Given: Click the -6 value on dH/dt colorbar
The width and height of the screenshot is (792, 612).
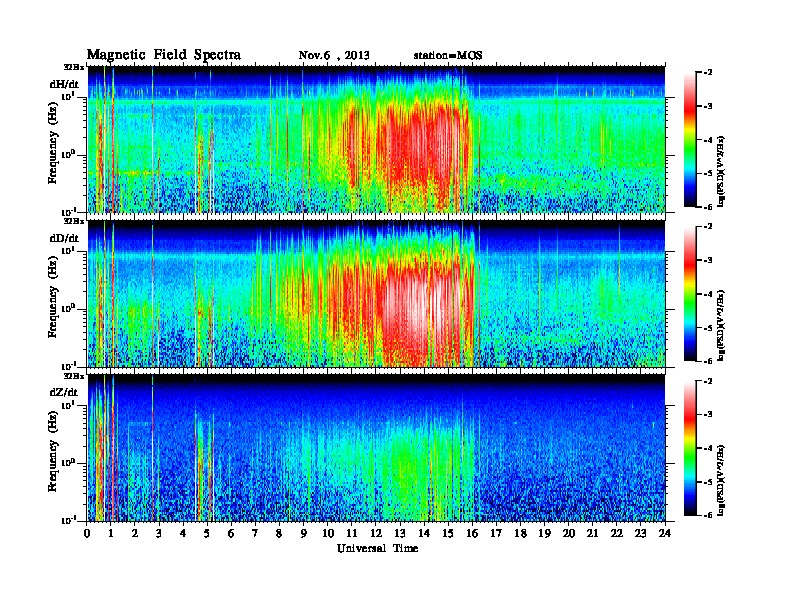Looking at the screenshot, I should [x=708, y=207].
